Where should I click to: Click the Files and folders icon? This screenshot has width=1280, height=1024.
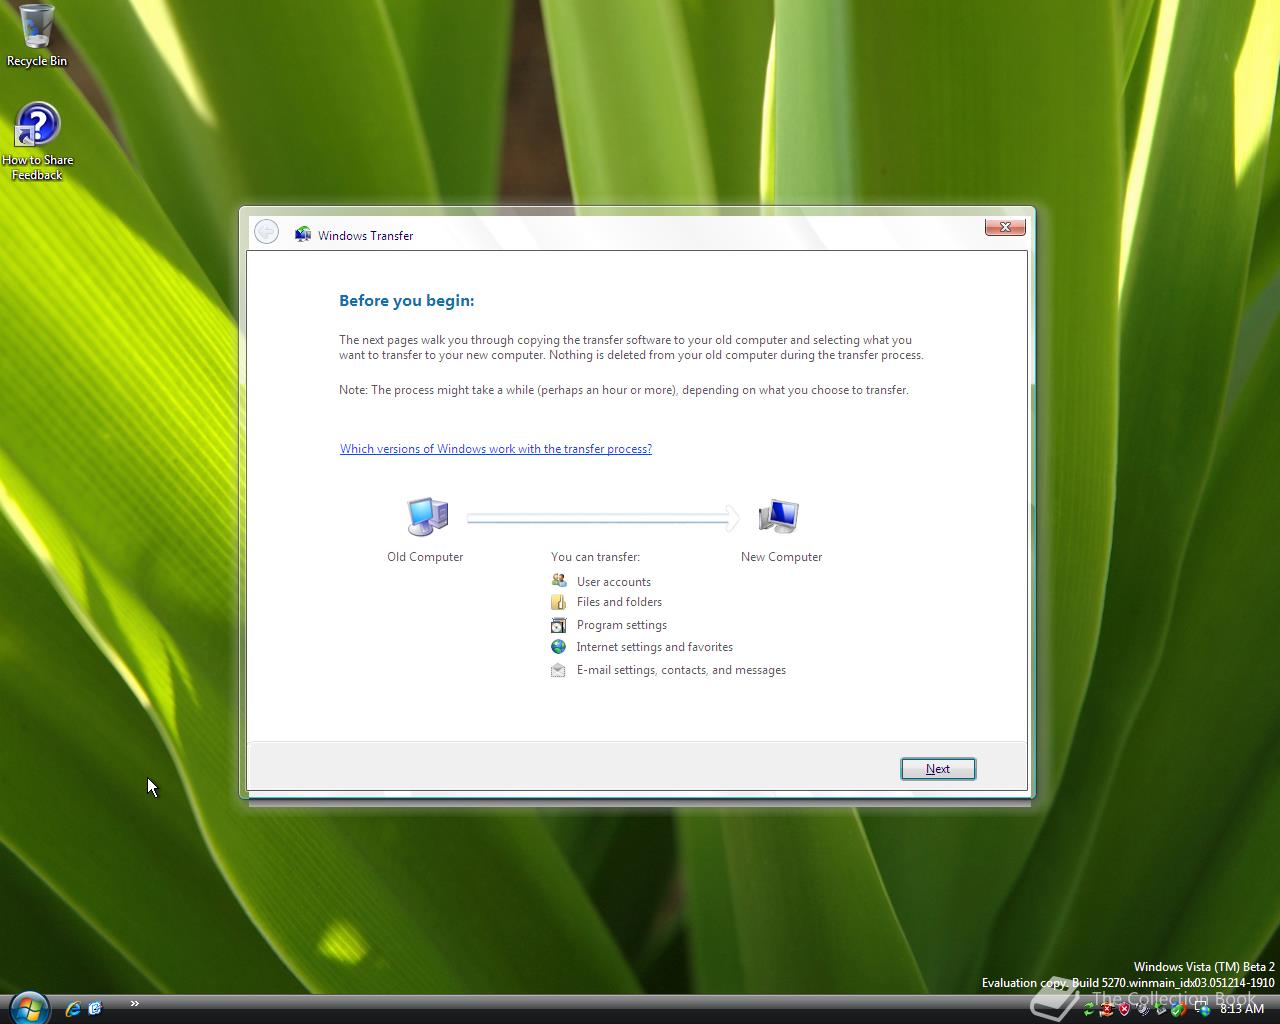(558, 602)
